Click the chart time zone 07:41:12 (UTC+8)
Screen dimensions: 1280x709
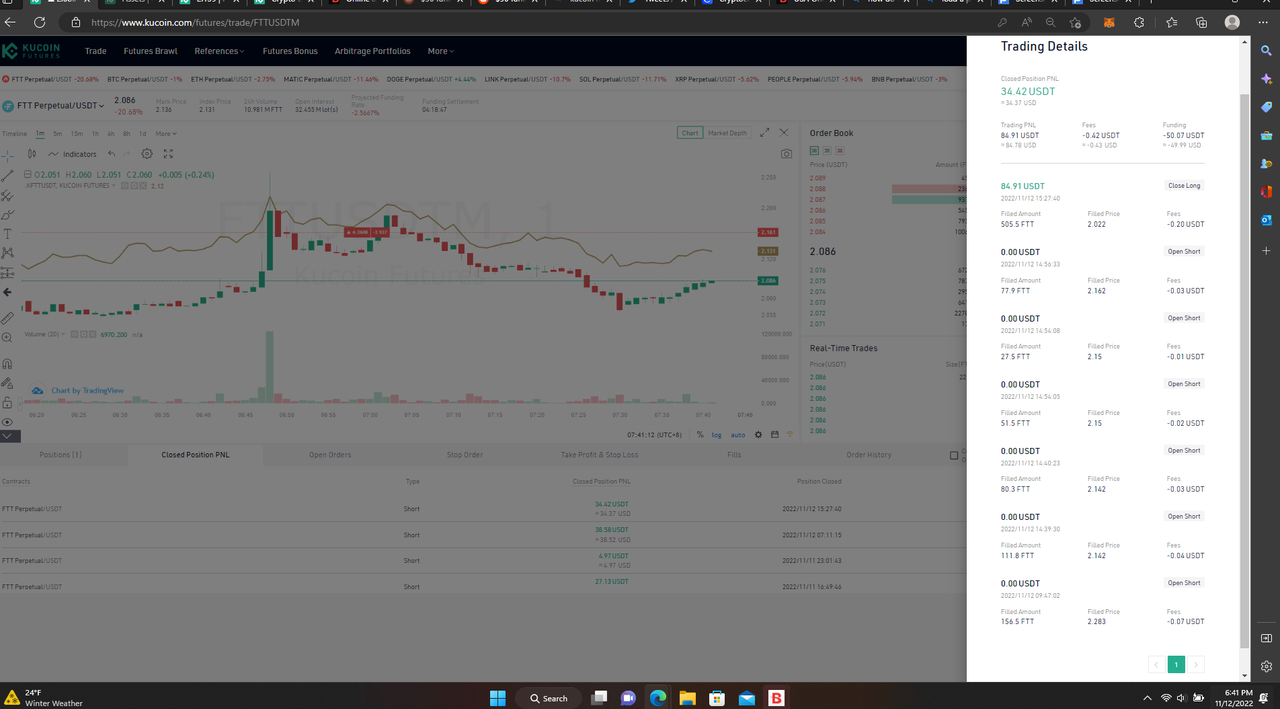pyautogui.click(x=654, y=435)
